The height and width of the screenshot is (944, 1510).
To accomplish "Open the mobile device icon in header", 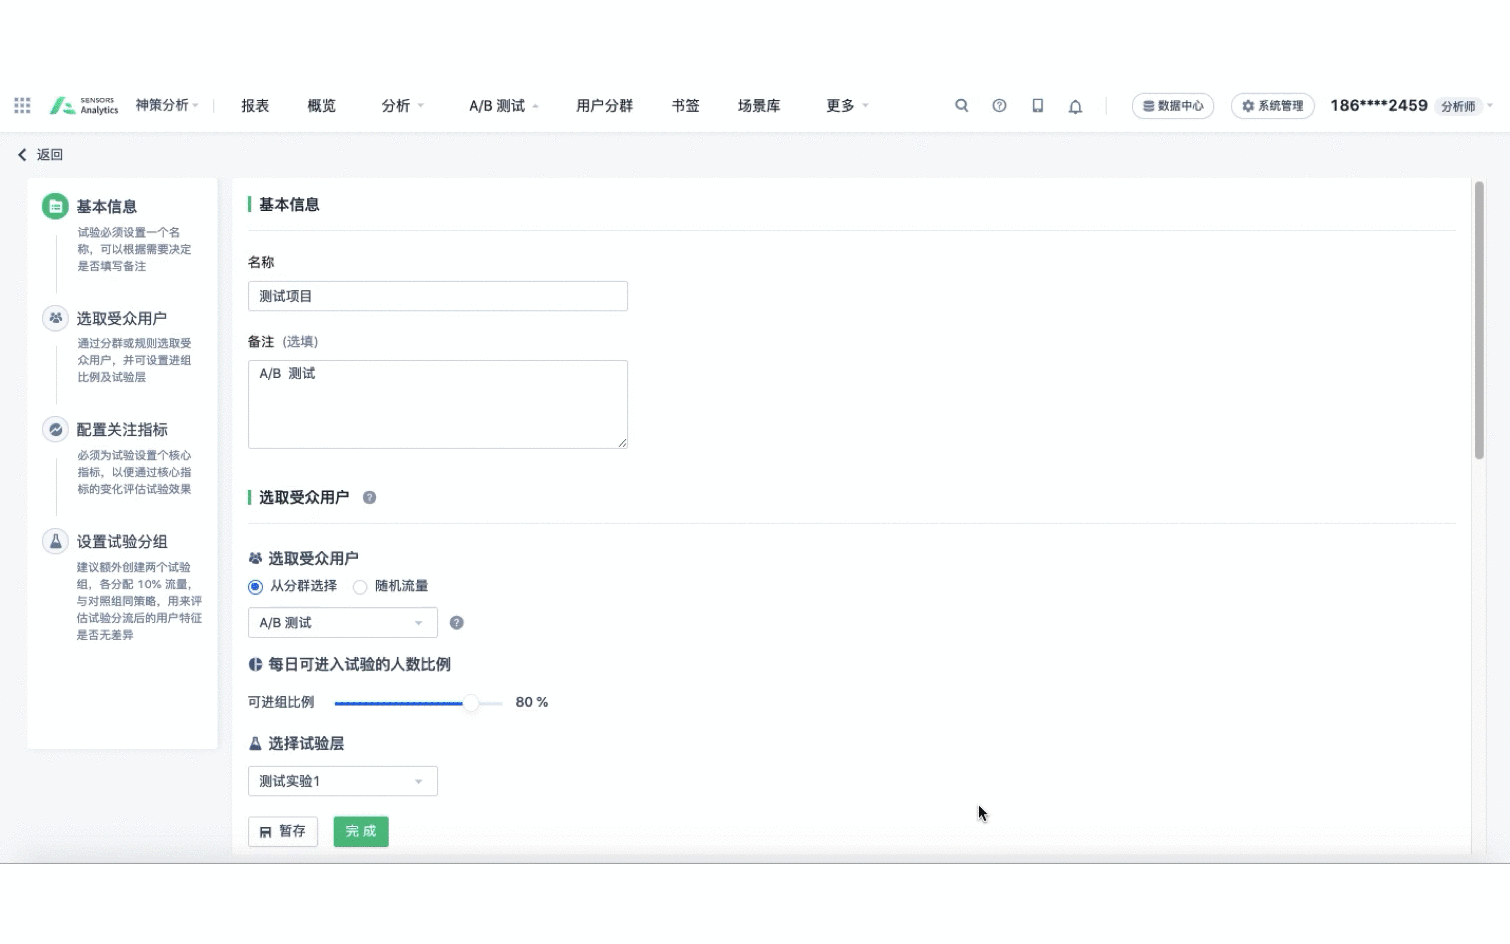I will pos(1037,106).
